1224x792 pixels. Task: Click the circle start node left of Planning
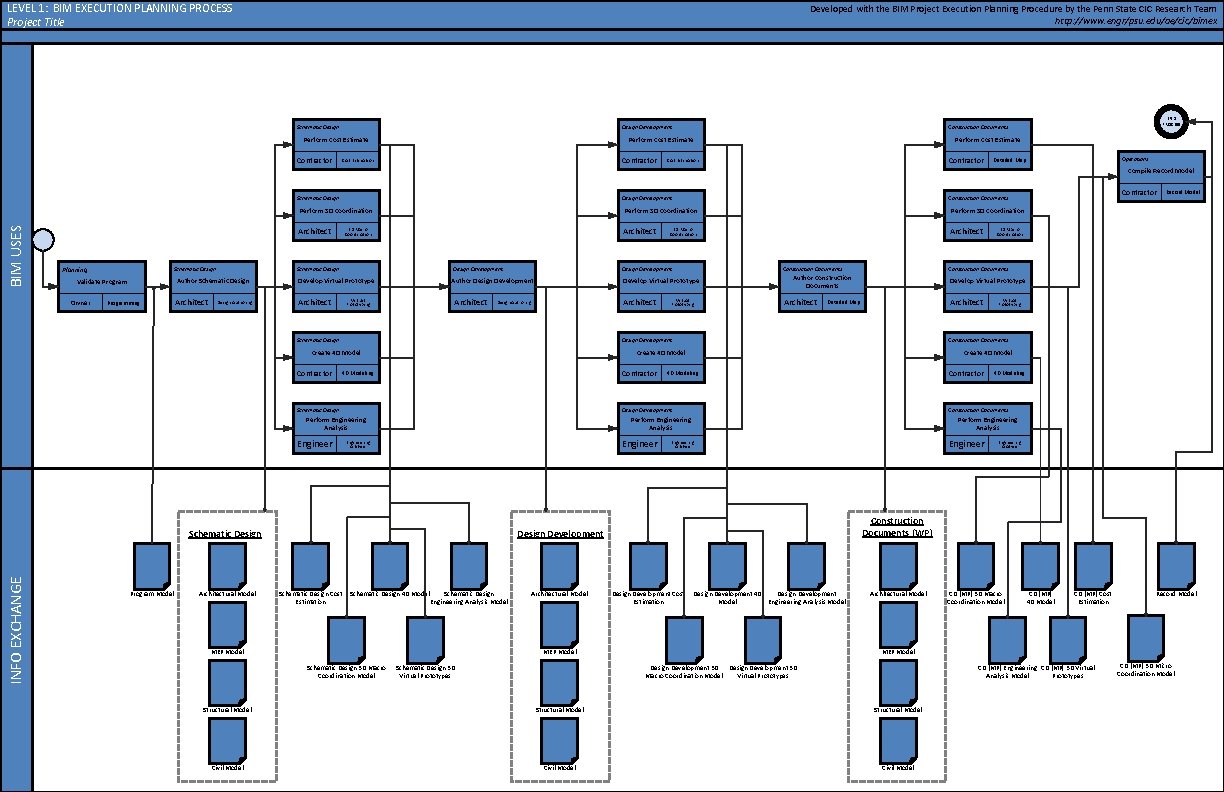pyautogui.click(x=42, y=239)
